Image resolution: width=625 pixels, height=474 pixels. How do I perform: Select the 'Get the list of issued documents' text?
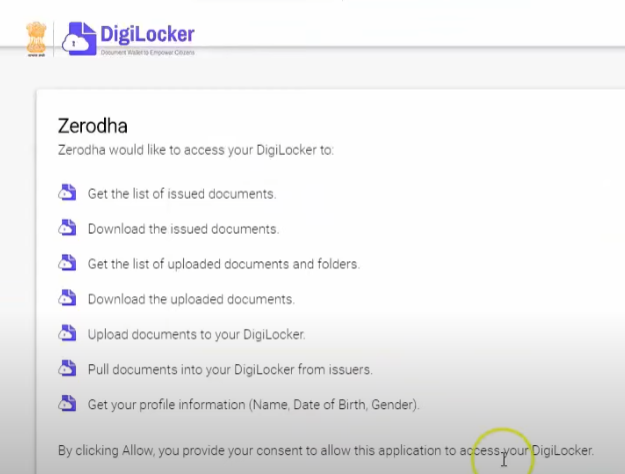(x=181, y=194)
